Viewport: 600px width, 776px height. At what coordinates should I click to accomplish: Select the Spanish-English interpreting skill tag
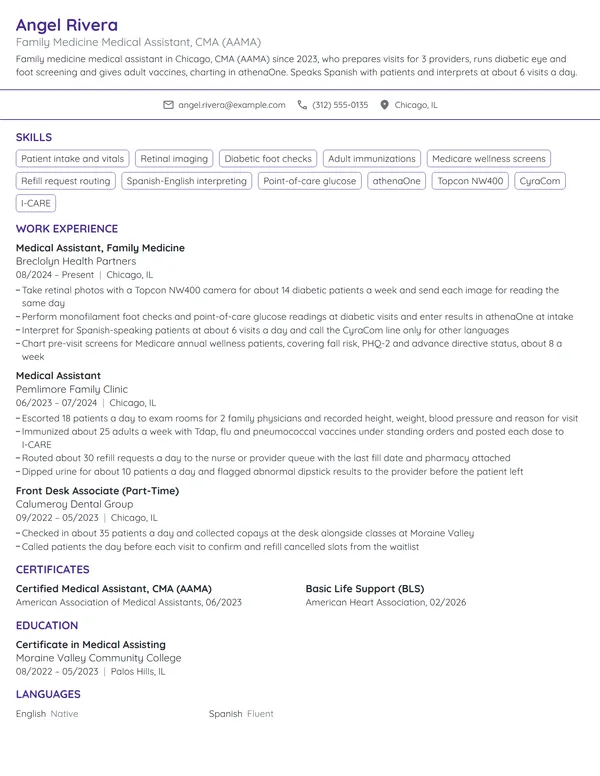[187, 181]
